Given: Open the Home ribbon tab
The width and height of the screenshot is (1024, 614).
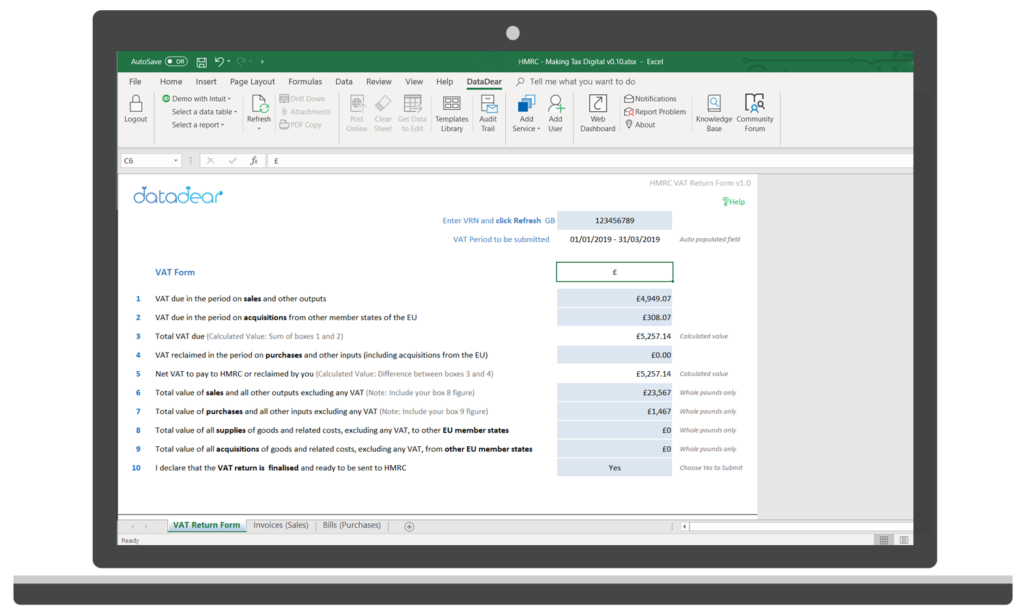Looking at the screenshot, I should pyautogui.click(x=171, y=82).
